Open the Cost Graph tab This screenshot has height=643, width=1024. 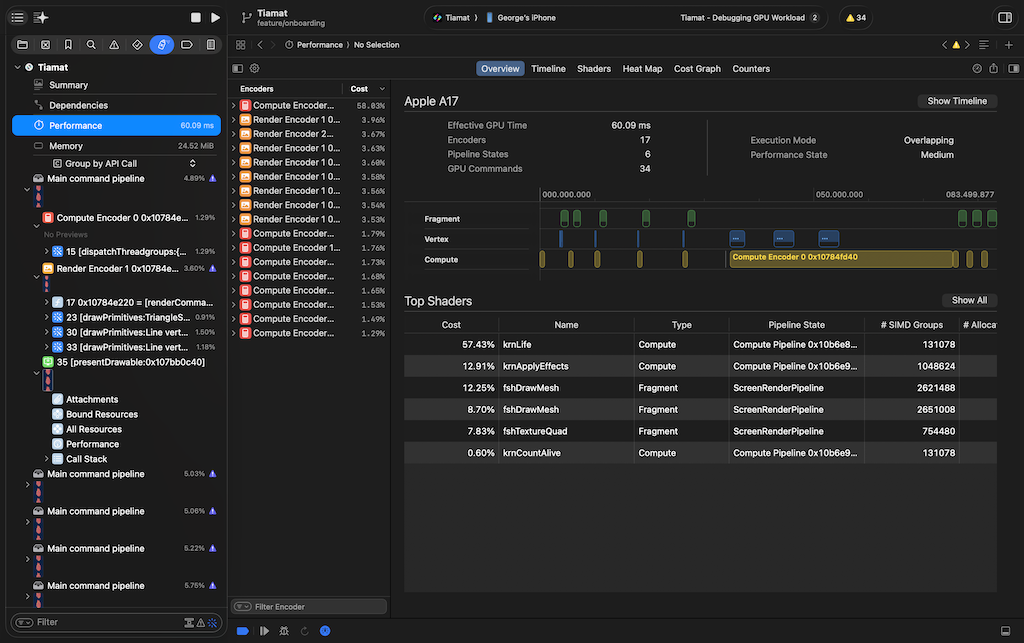click(697, 69)
